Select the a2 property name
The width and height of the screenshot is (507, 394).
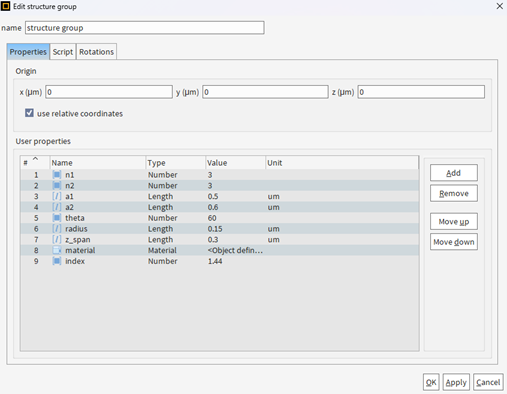69,207
